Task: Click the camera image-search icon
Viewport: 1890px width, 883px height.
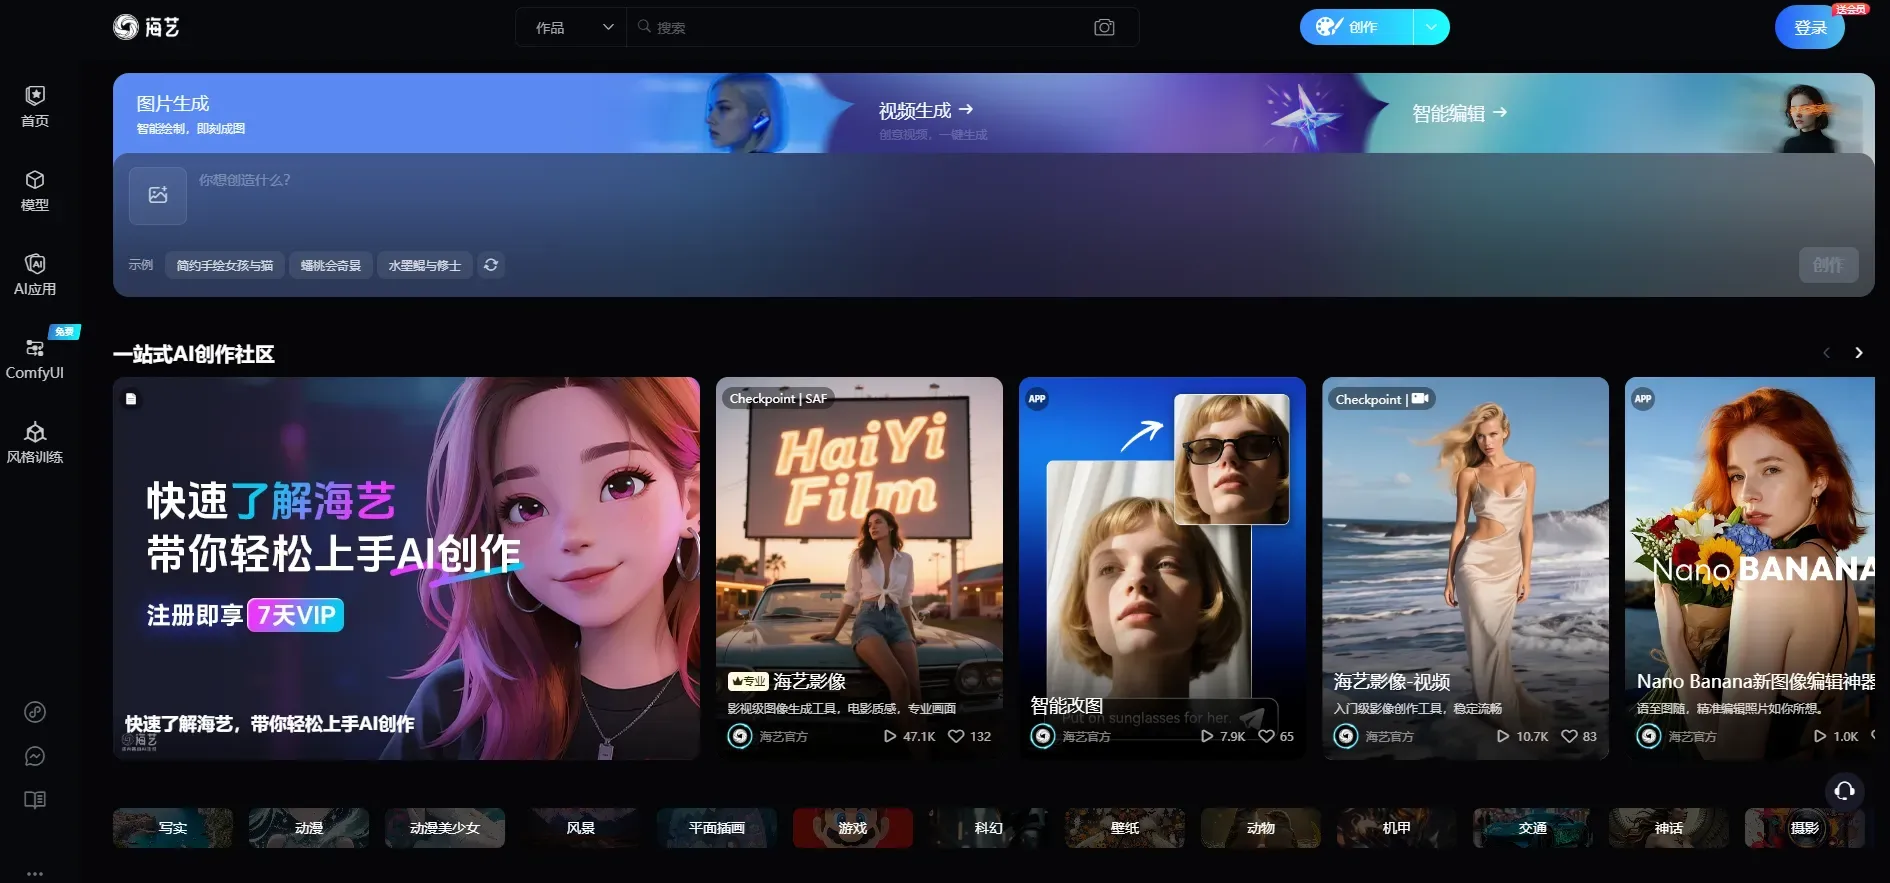Action: tap(1104, 28)
